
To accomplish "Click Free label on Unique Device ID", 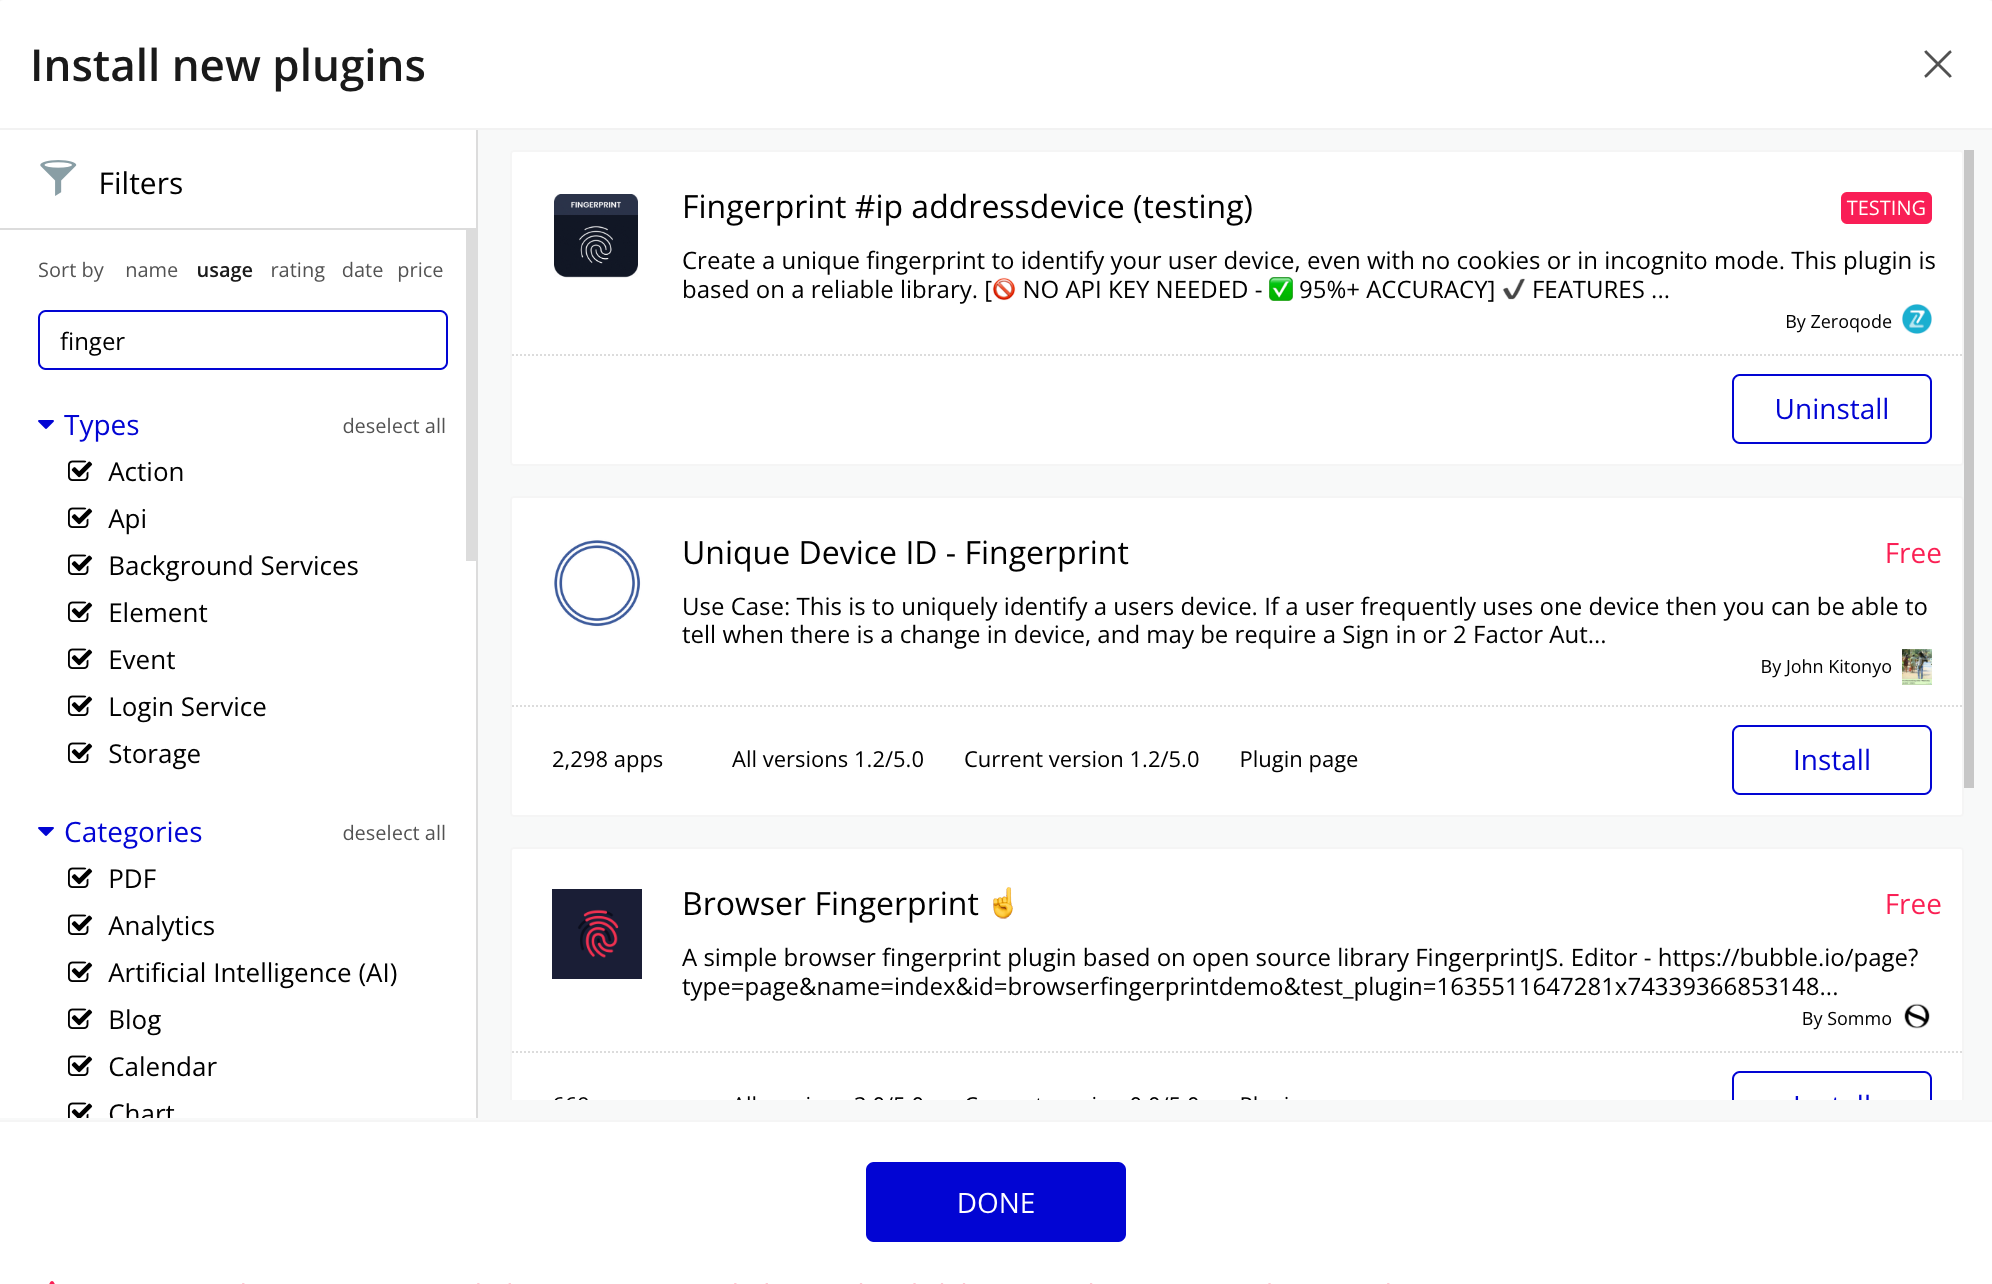I will tap(1912, 553).
